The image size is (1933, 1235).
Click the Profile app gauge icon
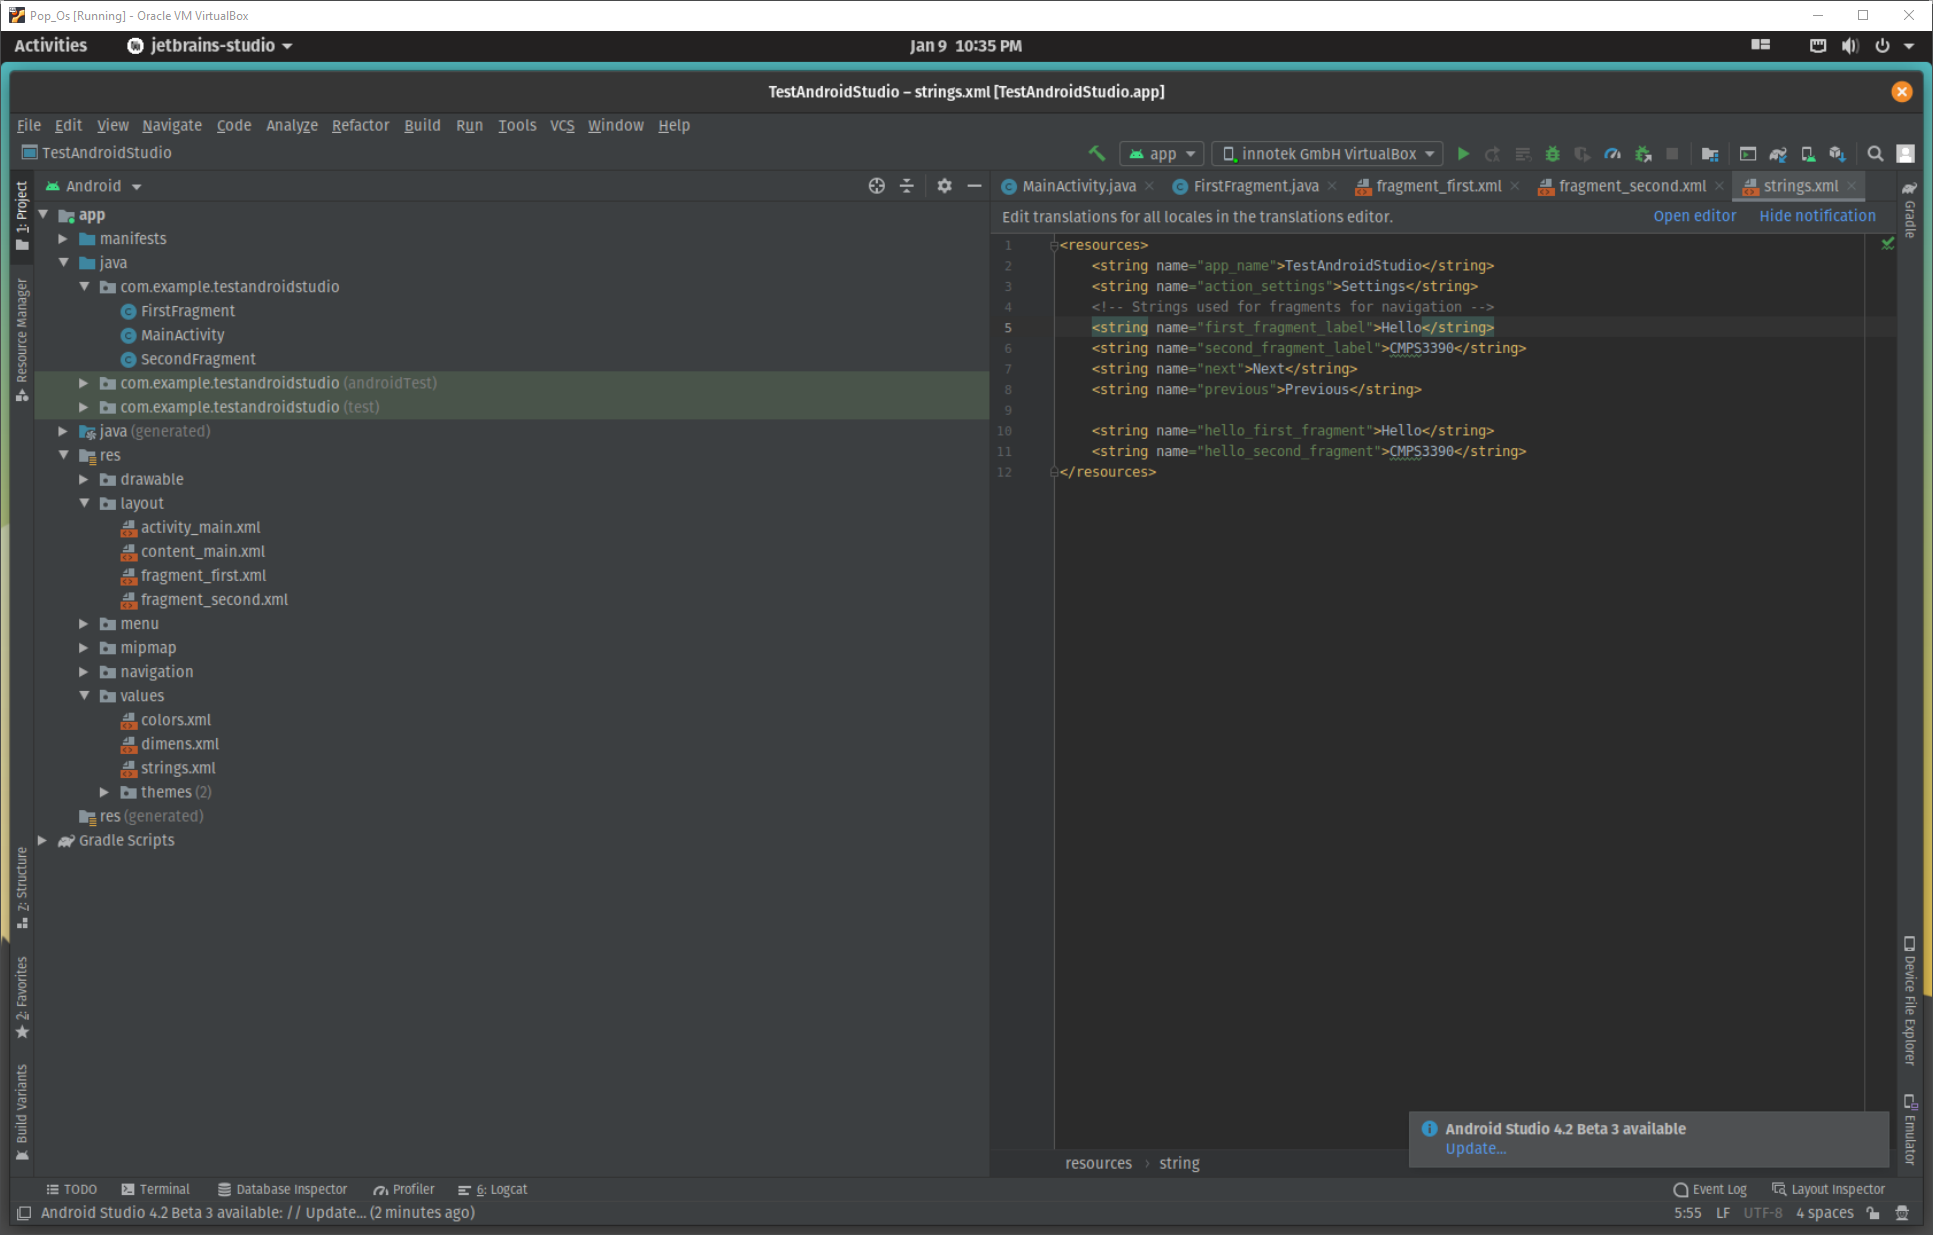tap(1612, 154)
